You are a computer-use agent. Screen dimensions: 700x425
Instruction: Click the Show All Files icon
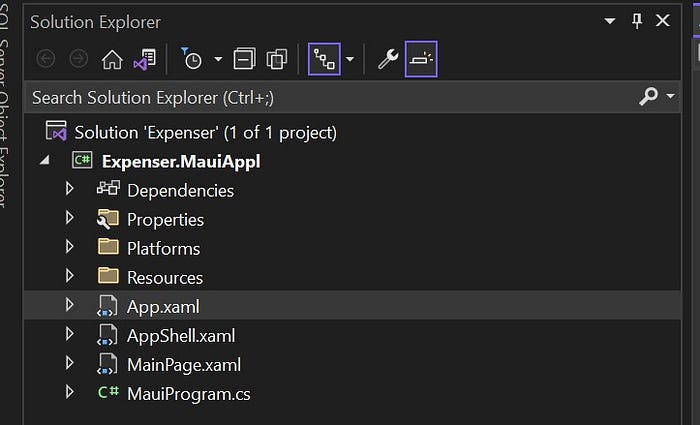pyautogui.click(x=277, y=59)
